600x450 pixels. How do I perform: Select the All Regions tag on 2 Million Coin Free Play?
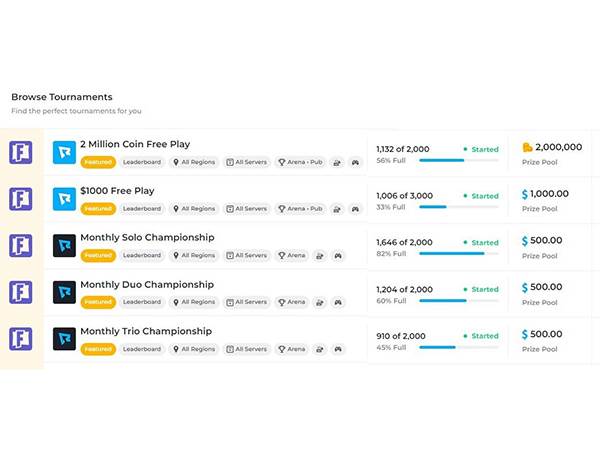pos(194,162)
